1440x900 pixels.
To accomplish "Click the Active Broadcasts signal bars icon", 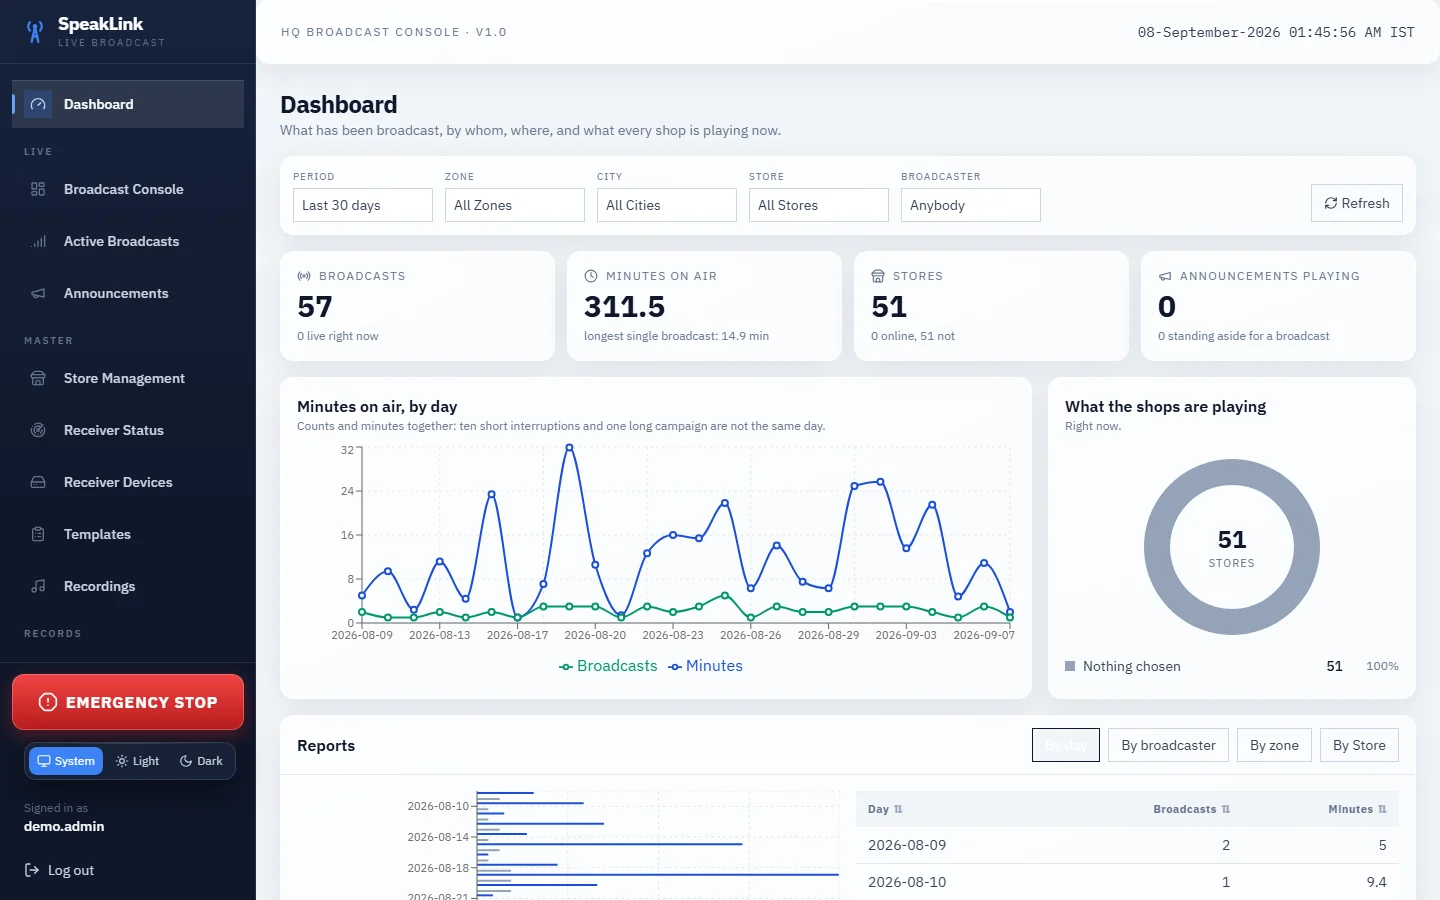I will [x=38, y=241].
